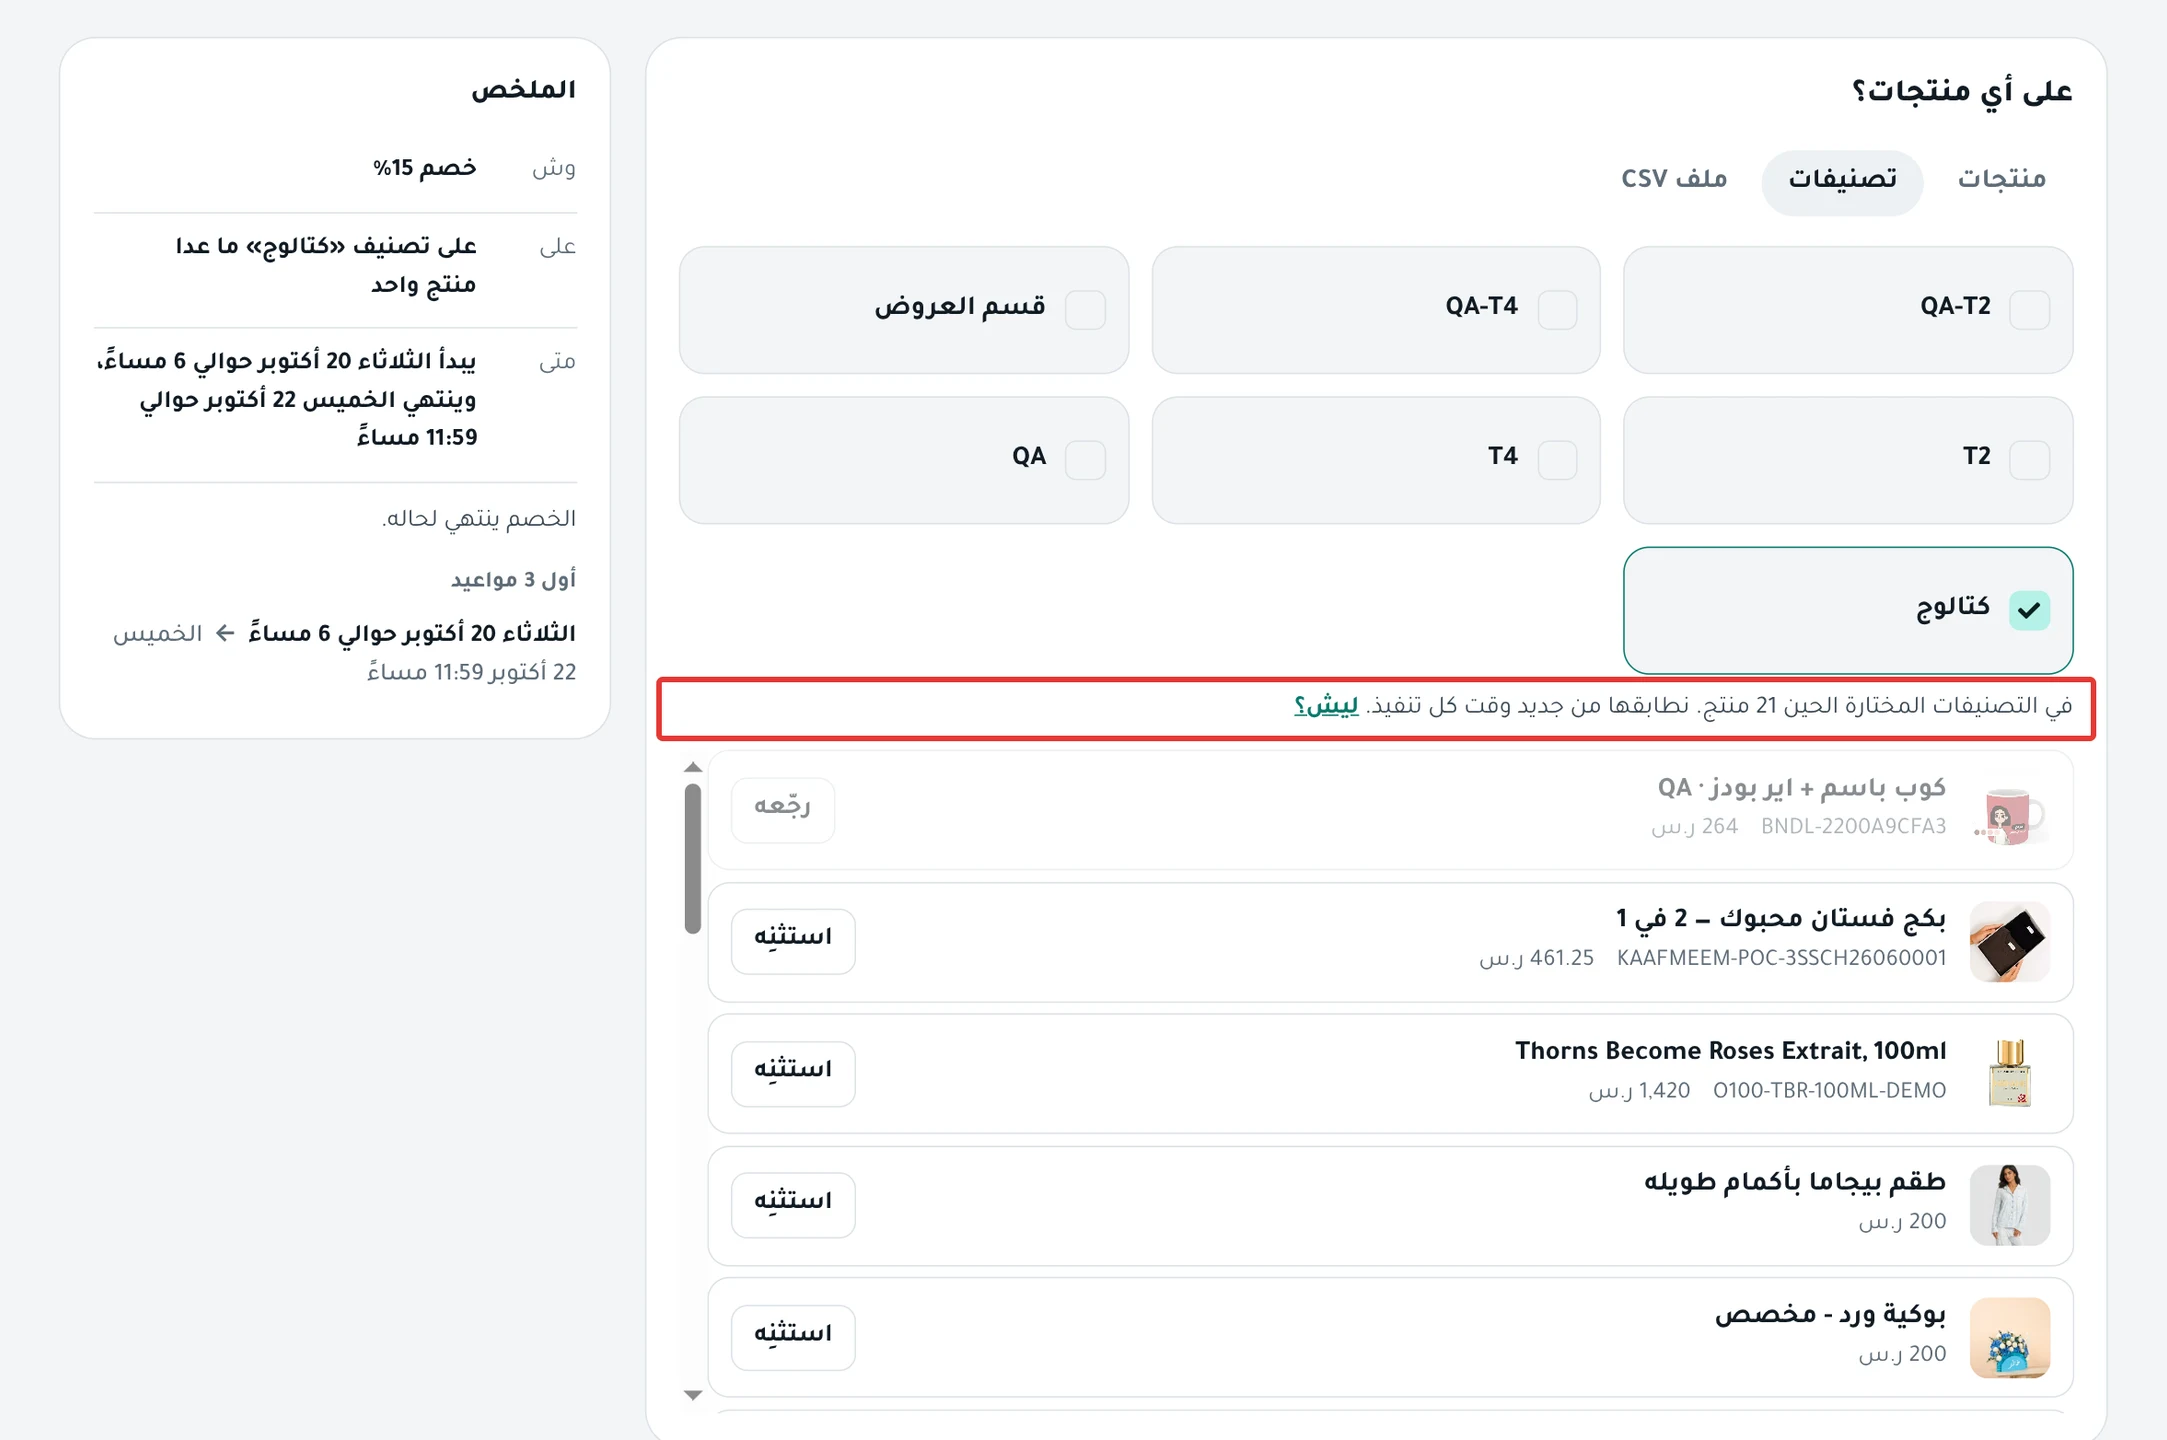Screen dimensions: 2167x1440
Task: Click the product list scroll-up arrow
Action: [692, 768]
